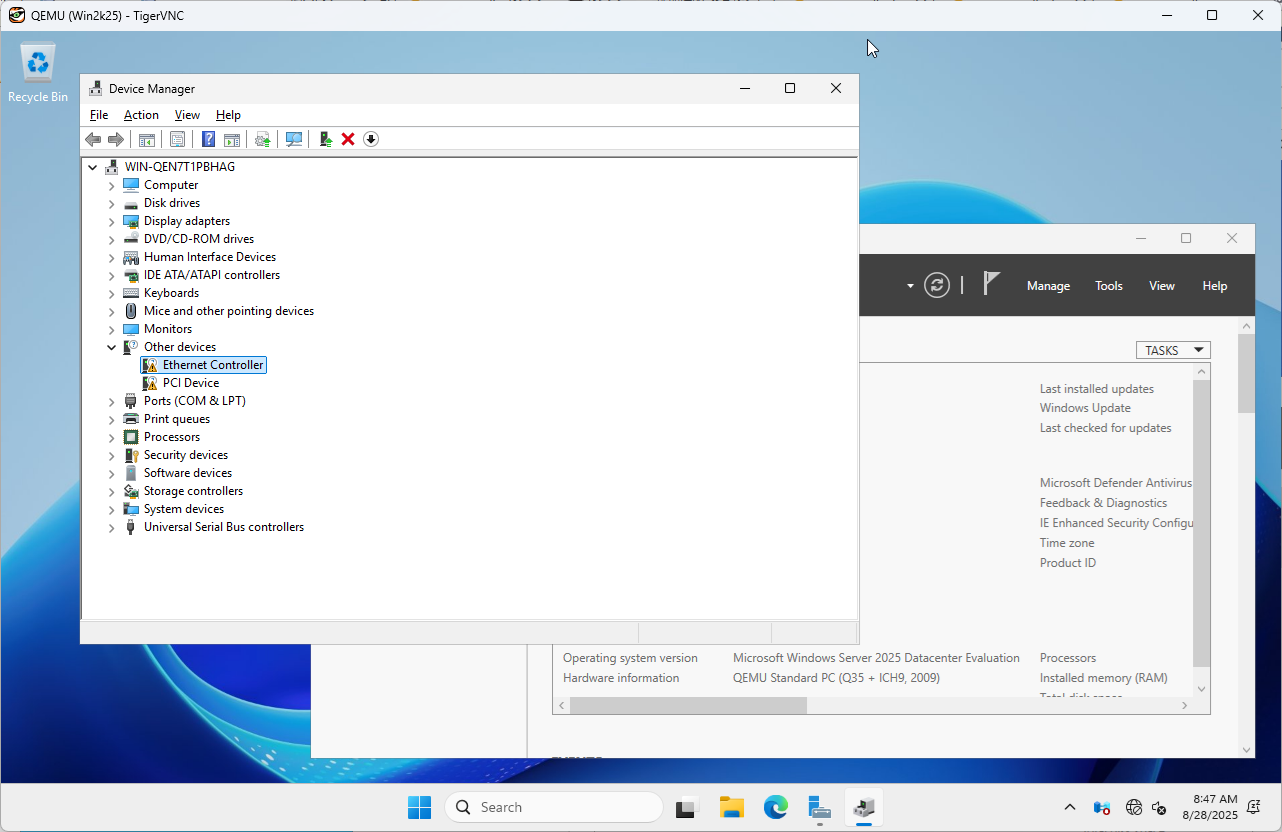Click the red X Uninstall device icon
The image size is (1282, 832).
[x=348, y=139]
